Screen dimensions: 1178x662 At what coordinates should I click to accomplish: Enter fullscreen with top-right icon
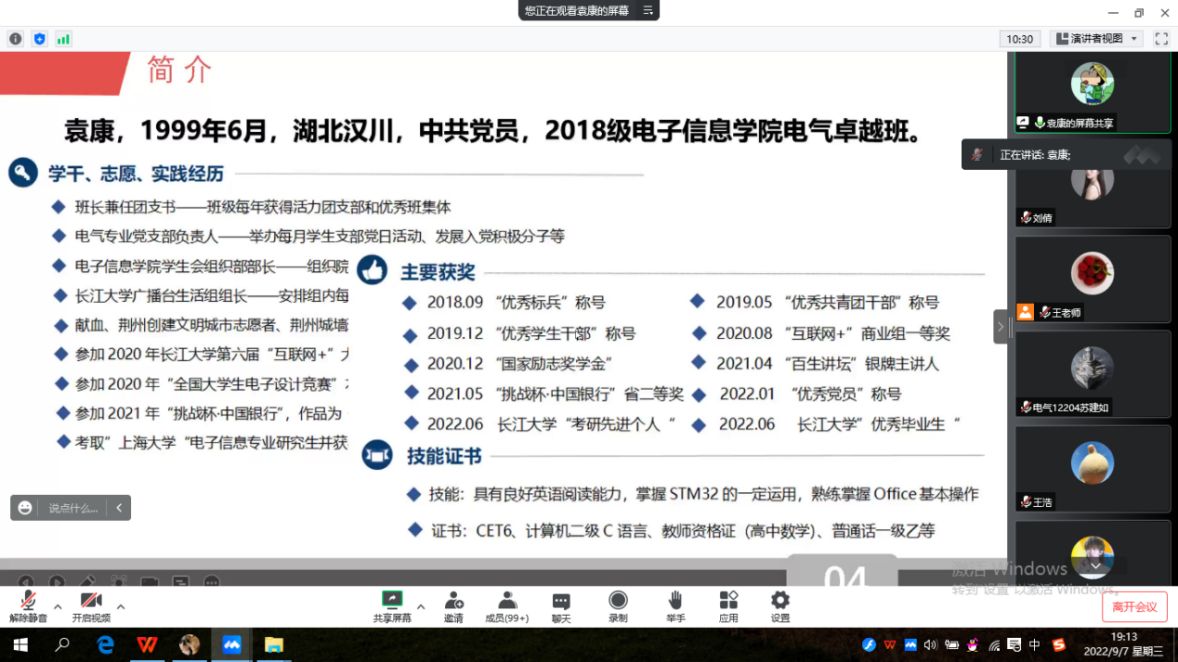coord(1161,39)
